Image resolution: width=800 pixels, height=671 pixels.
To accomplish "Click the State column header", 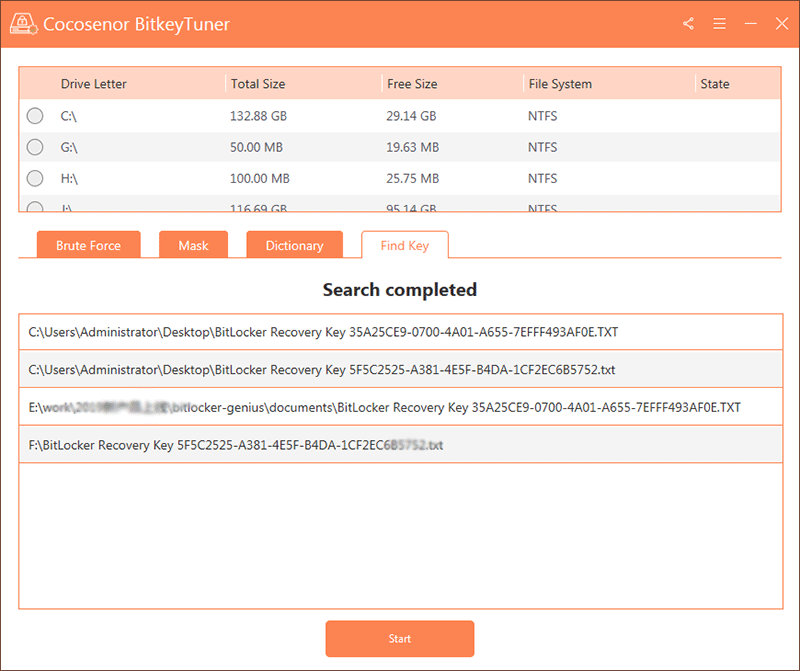I will 715,84.
